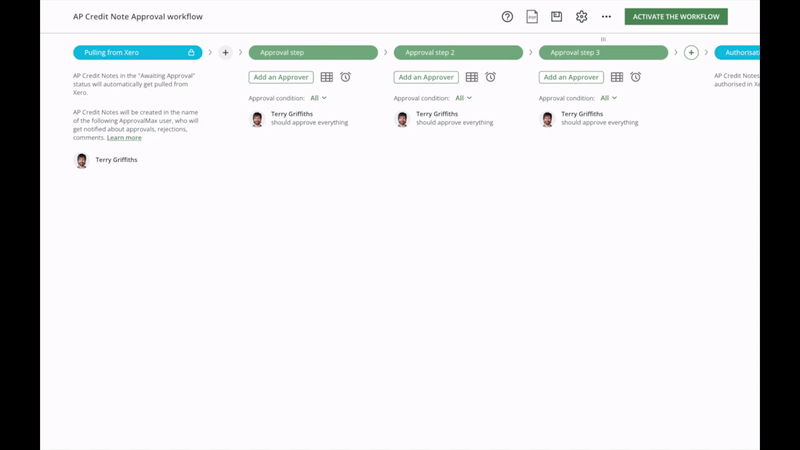800x450 pixels.
Task: Save the workflow with the disk icon
Action: pyautogui.click(x=557, y=17)
